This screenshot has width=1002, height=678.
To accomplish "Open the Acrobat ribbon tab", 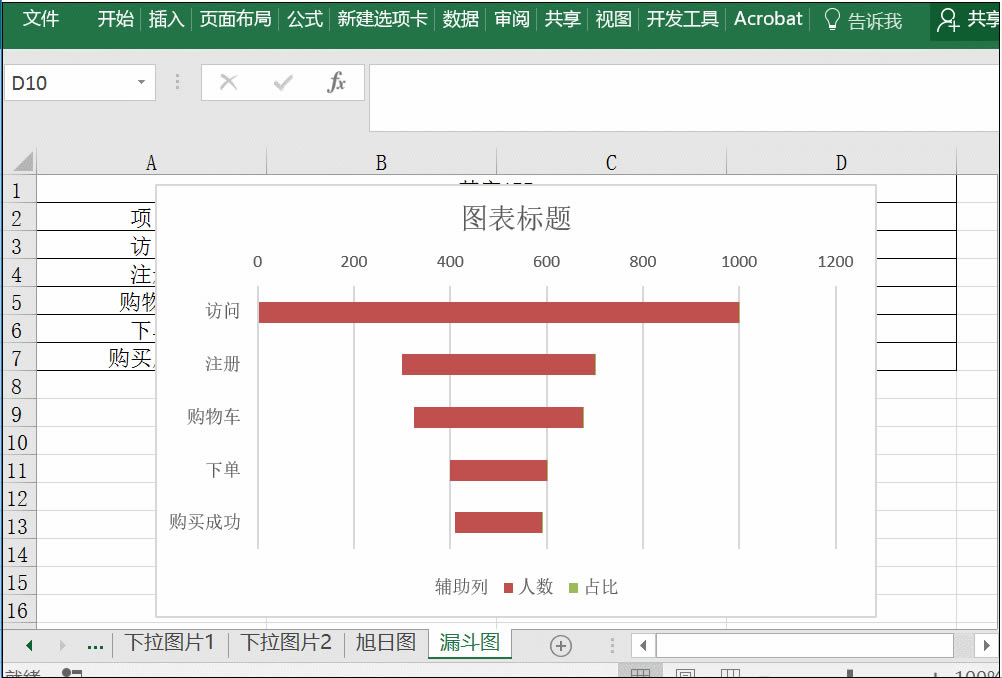I will coord(767,19).
